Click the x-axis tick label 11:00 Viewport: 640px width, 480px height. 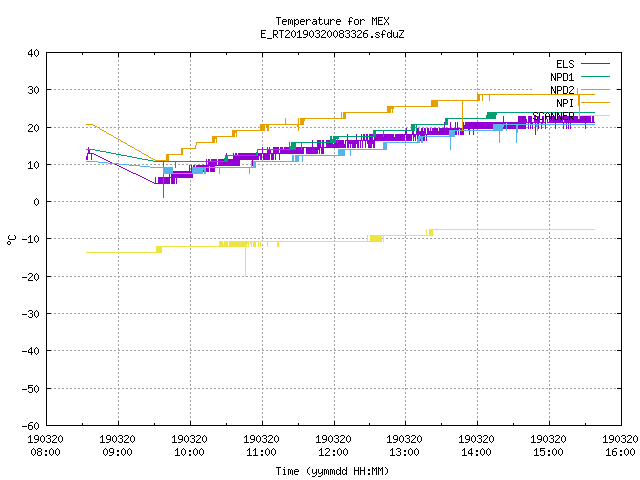coord(261,452)
